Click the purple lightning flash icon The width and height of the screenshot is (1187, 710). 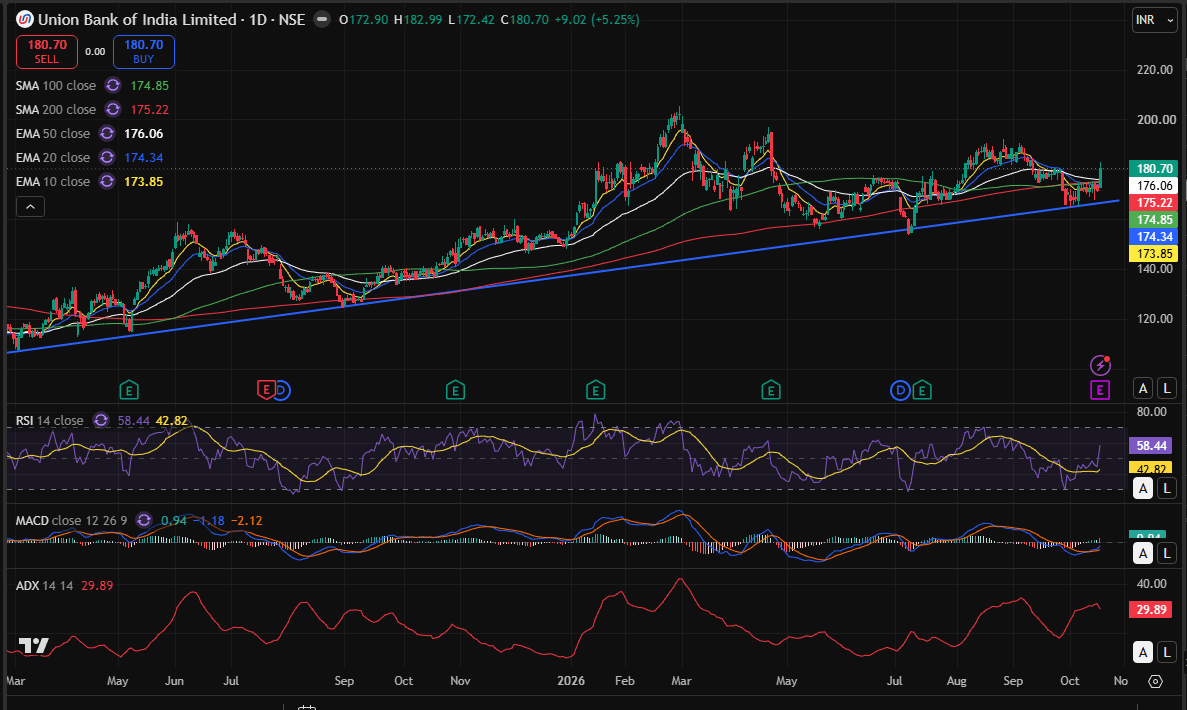1100,366
